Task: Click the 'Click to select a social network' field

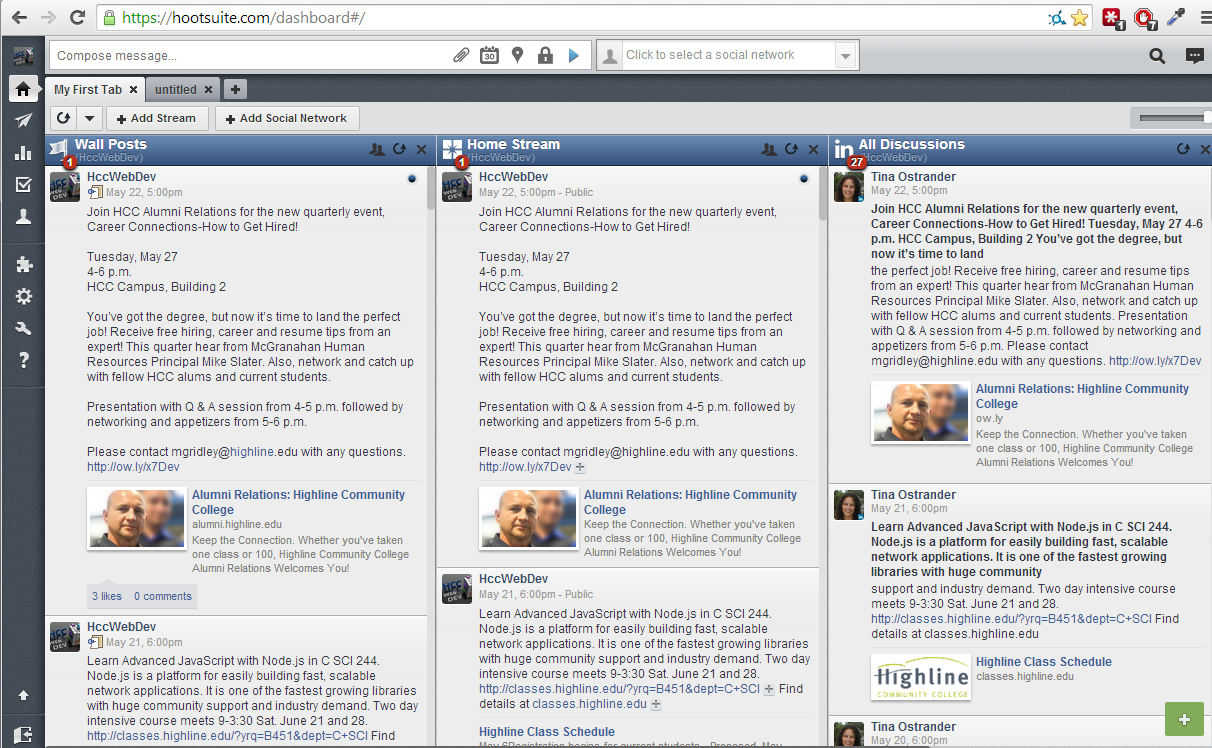Action: (x=727, y=55)
